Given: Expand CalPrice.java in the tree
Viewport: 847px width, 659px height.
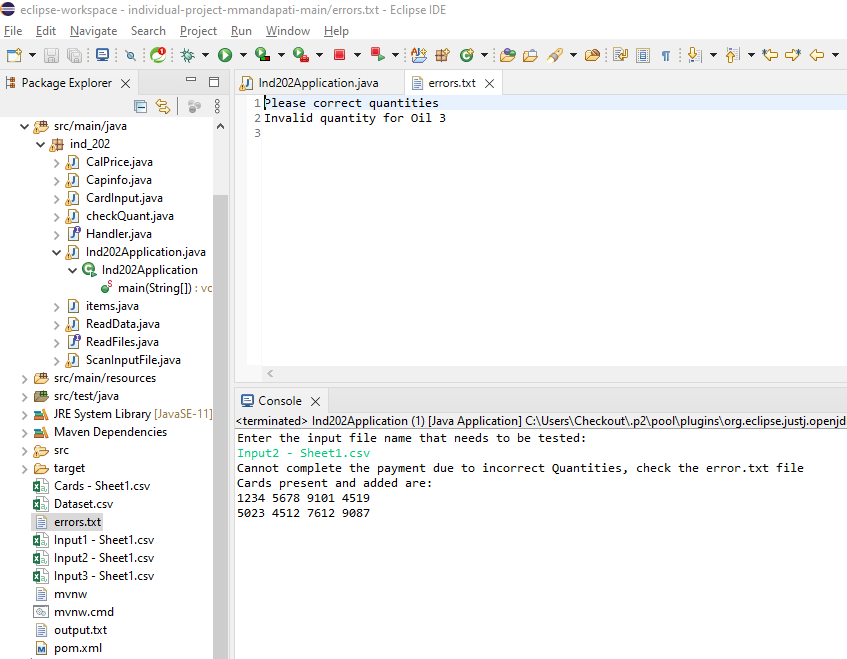Looking at the screenshot, I should (x=57, y=162).
